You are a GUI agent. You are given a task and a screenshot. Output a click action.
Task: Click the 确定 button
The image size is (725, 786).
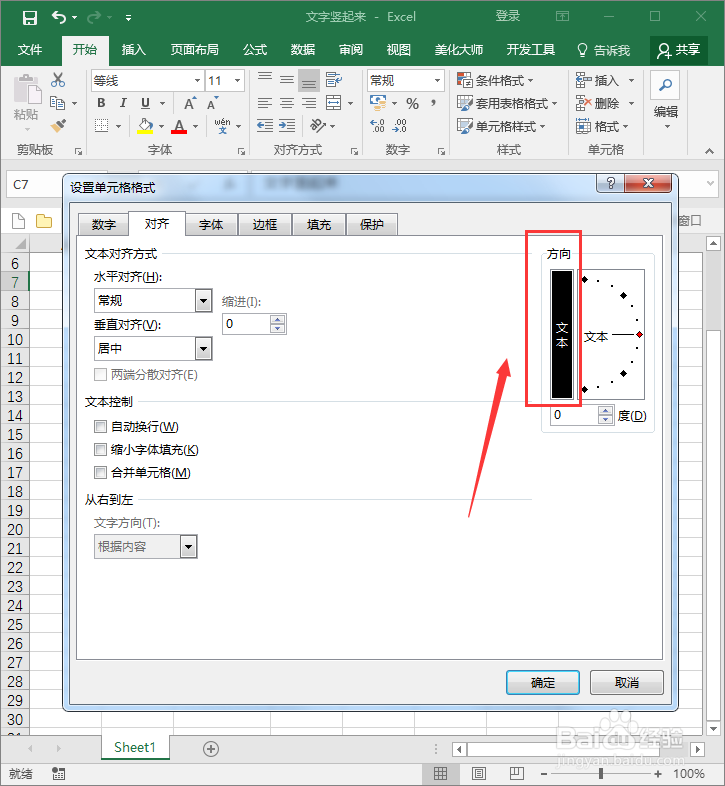tap(543, 682)
